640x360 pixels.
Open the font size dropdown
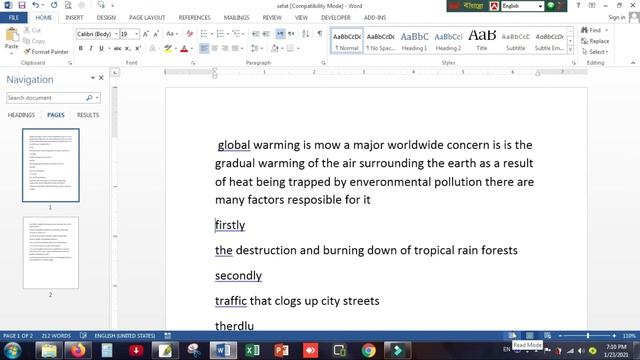[137, 34]
